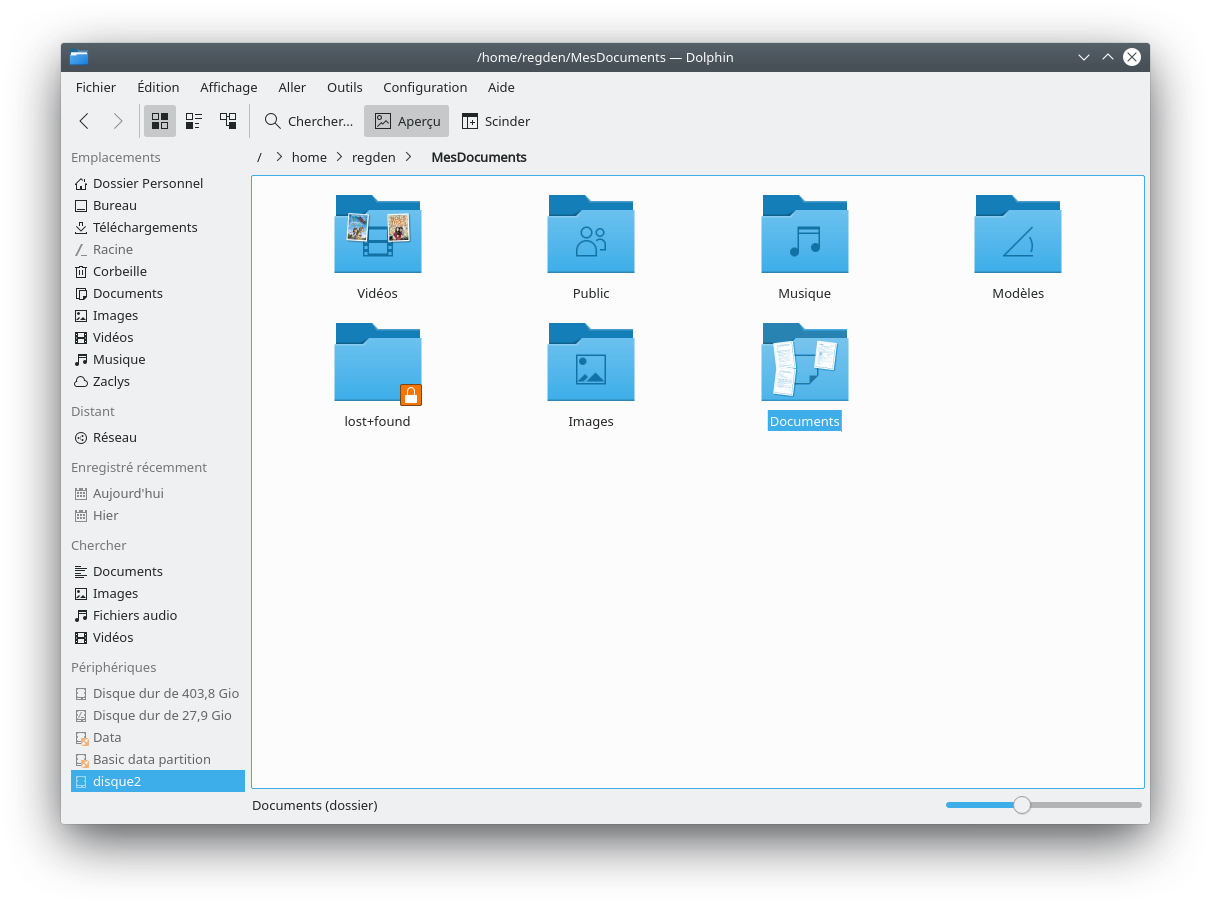The image size is (1211, 903).
Task: Open the Configuration menu
Action: coord(425,87)
